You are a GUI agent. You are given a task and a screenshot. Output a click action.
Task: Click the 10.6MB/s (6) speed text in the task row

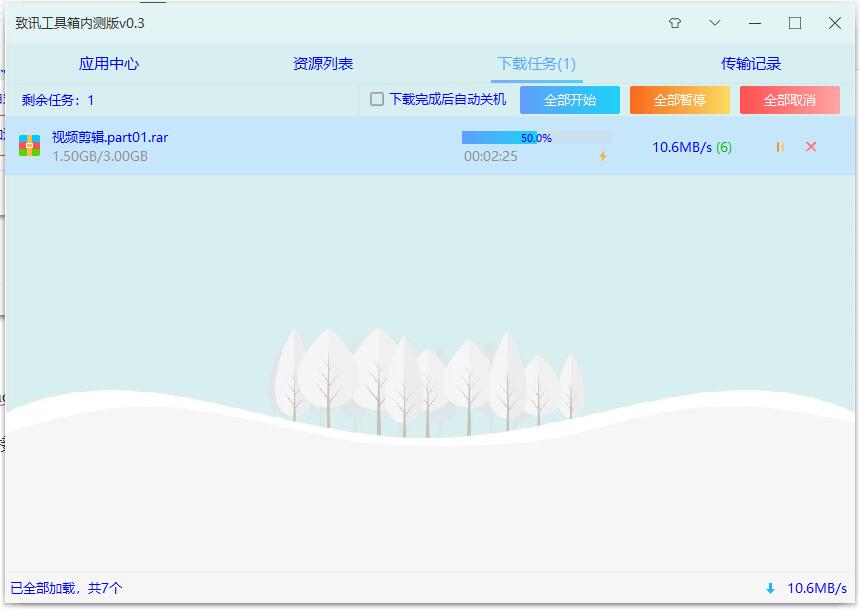point(692,147)
